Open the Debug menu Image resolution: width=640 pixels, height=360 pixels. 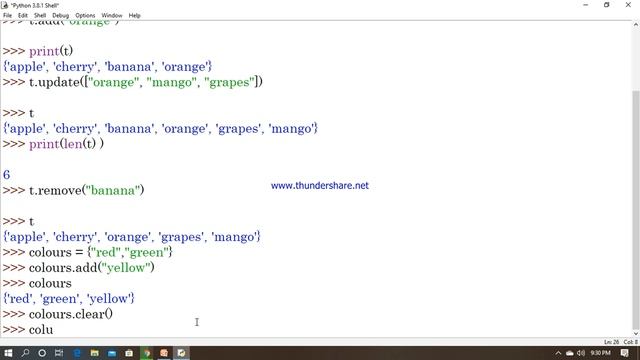[60, 16]
